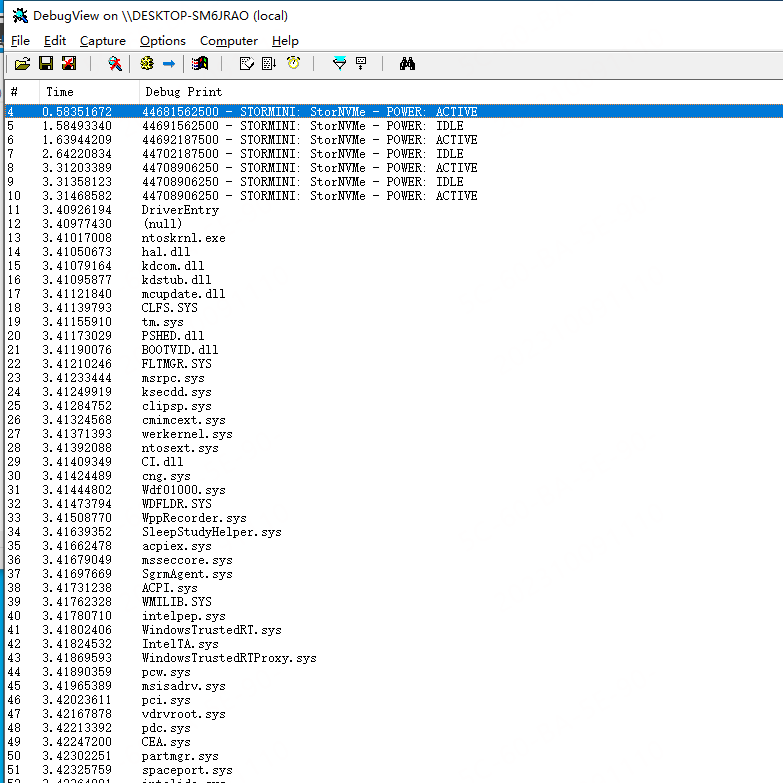Click the History Depth icon
The image size is (783, 783).
click(361, 64)
